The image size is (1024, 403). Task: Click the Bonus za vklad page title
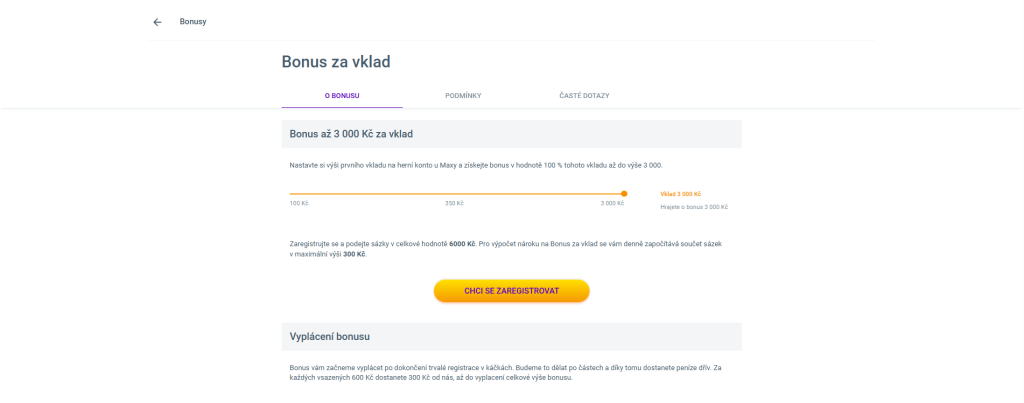point(336,62)
